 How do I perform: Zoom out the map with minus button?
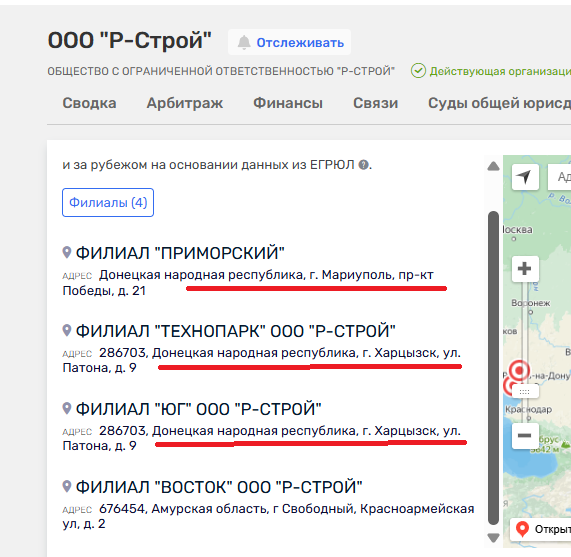coord(525,435)
